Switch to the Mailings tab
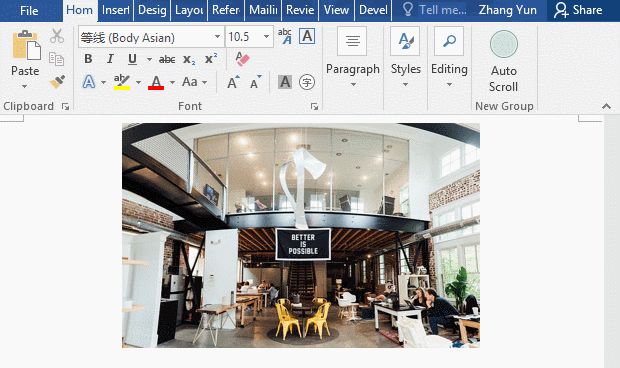The width and height of the screenshot is (620, 368). (263, 10)
